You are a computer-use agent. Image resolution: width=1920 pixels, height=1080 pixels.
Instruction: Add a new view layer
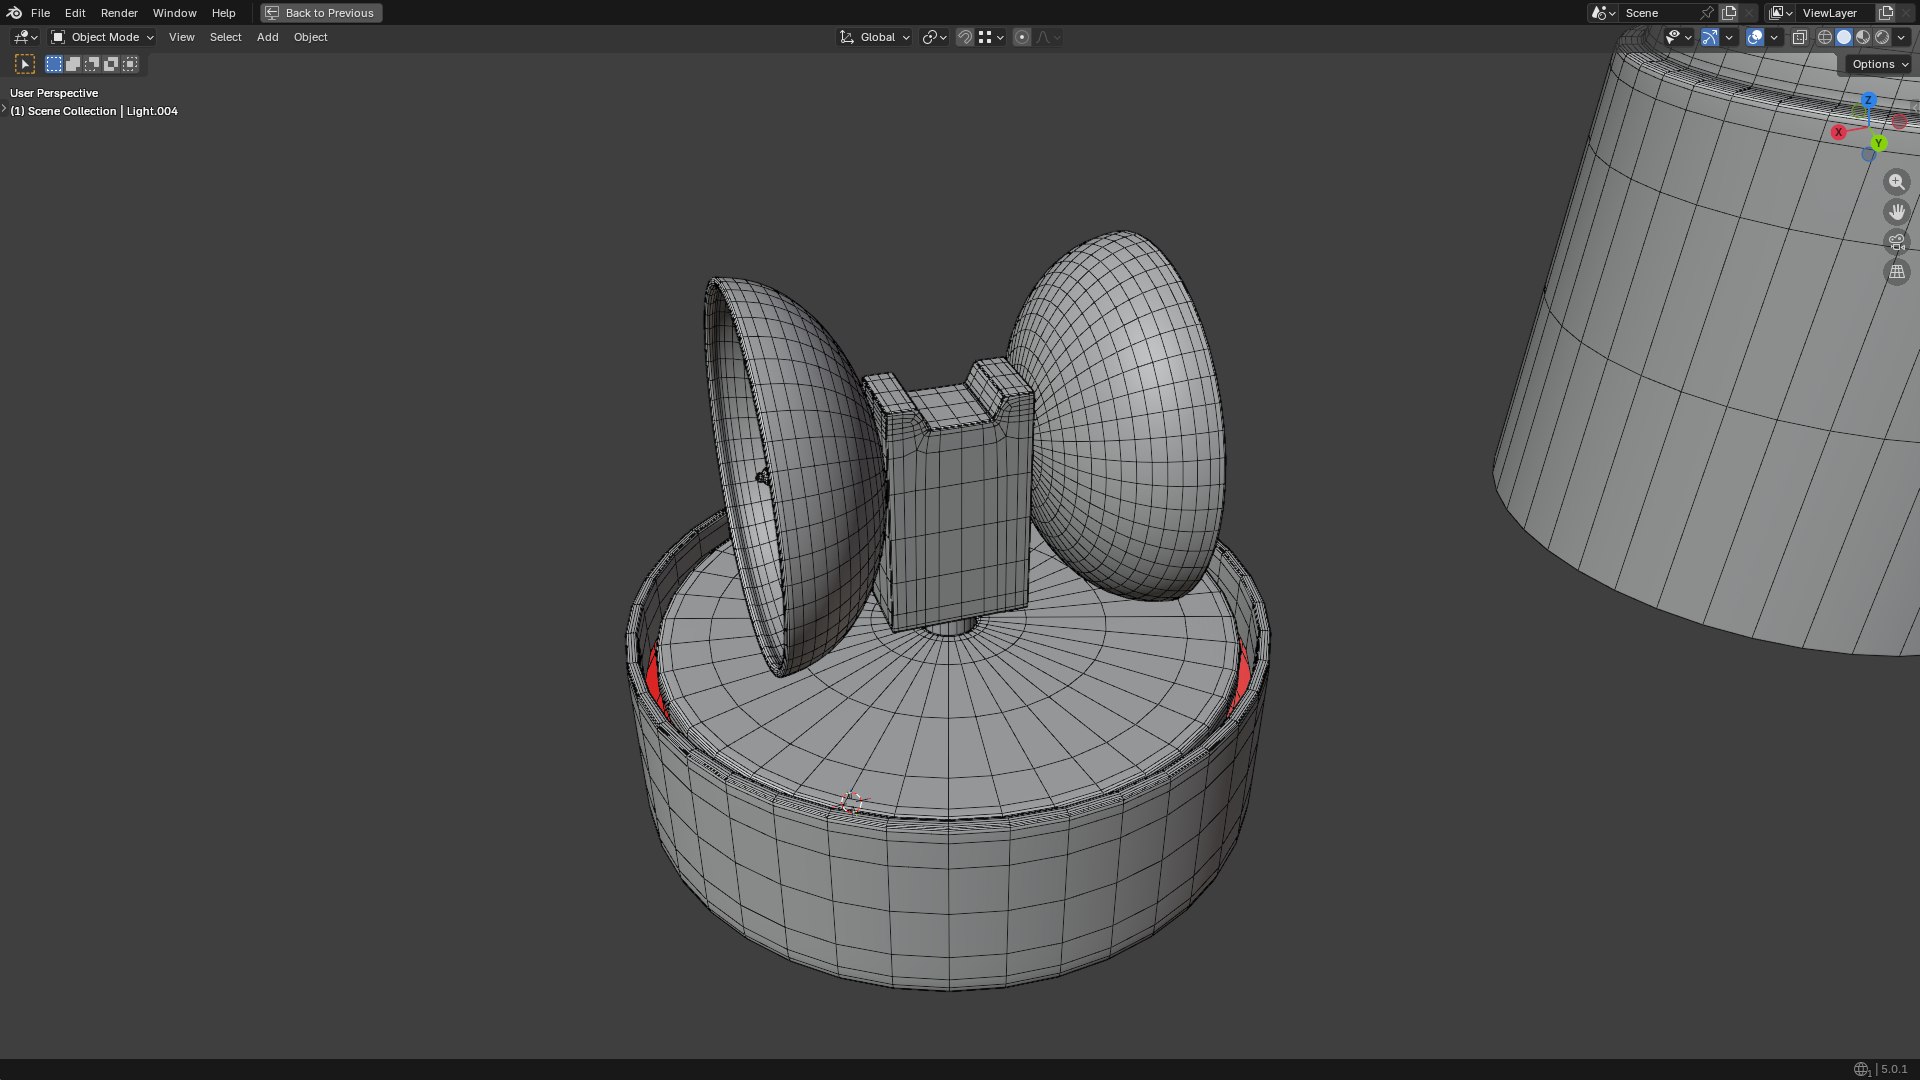[x=1886, y=13]
